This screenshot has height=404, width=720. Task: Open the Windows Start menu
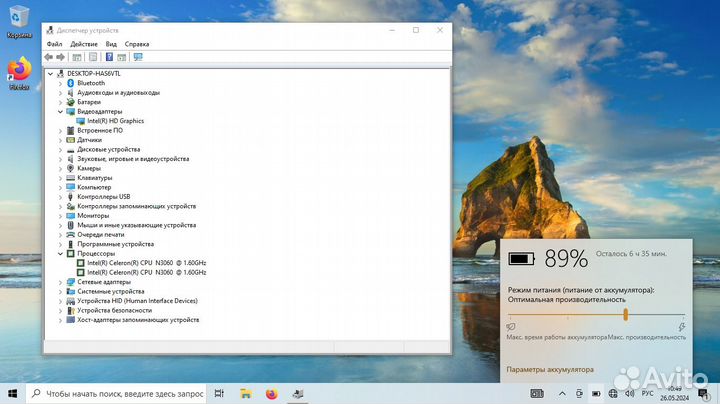point(12,393)
